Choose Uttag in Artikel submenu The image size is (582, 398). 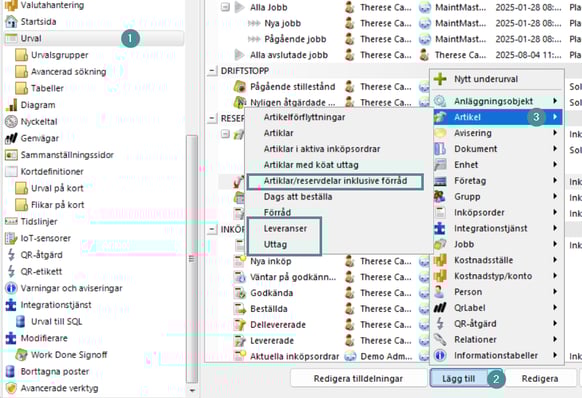coord(275,244)
